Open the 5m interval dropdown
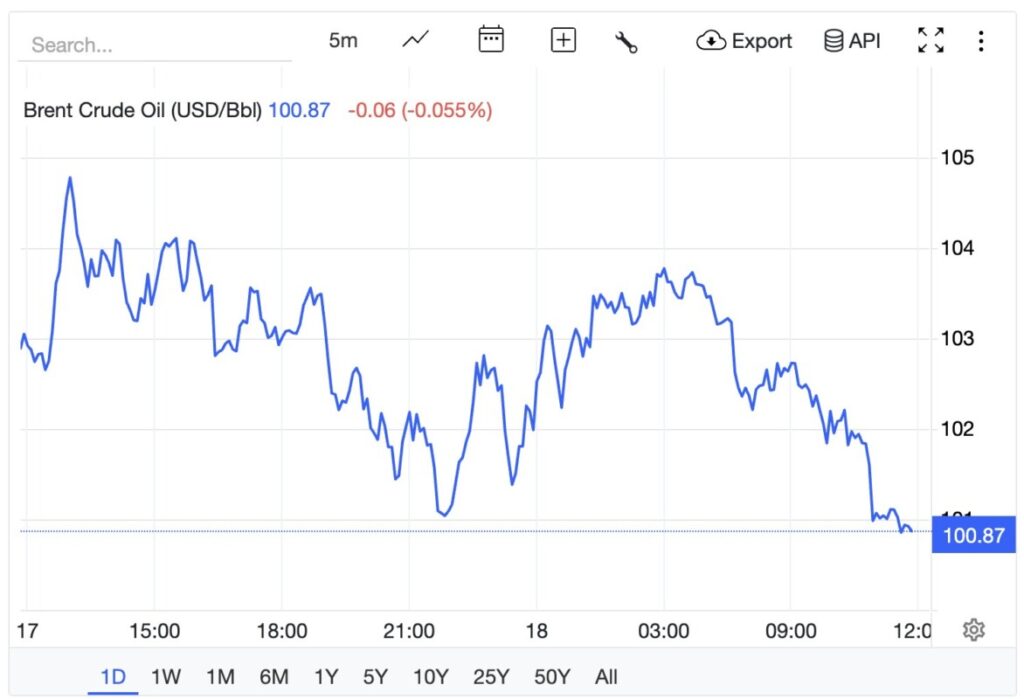The height and width of the screenshot is (699, 1024). (342, 40)
